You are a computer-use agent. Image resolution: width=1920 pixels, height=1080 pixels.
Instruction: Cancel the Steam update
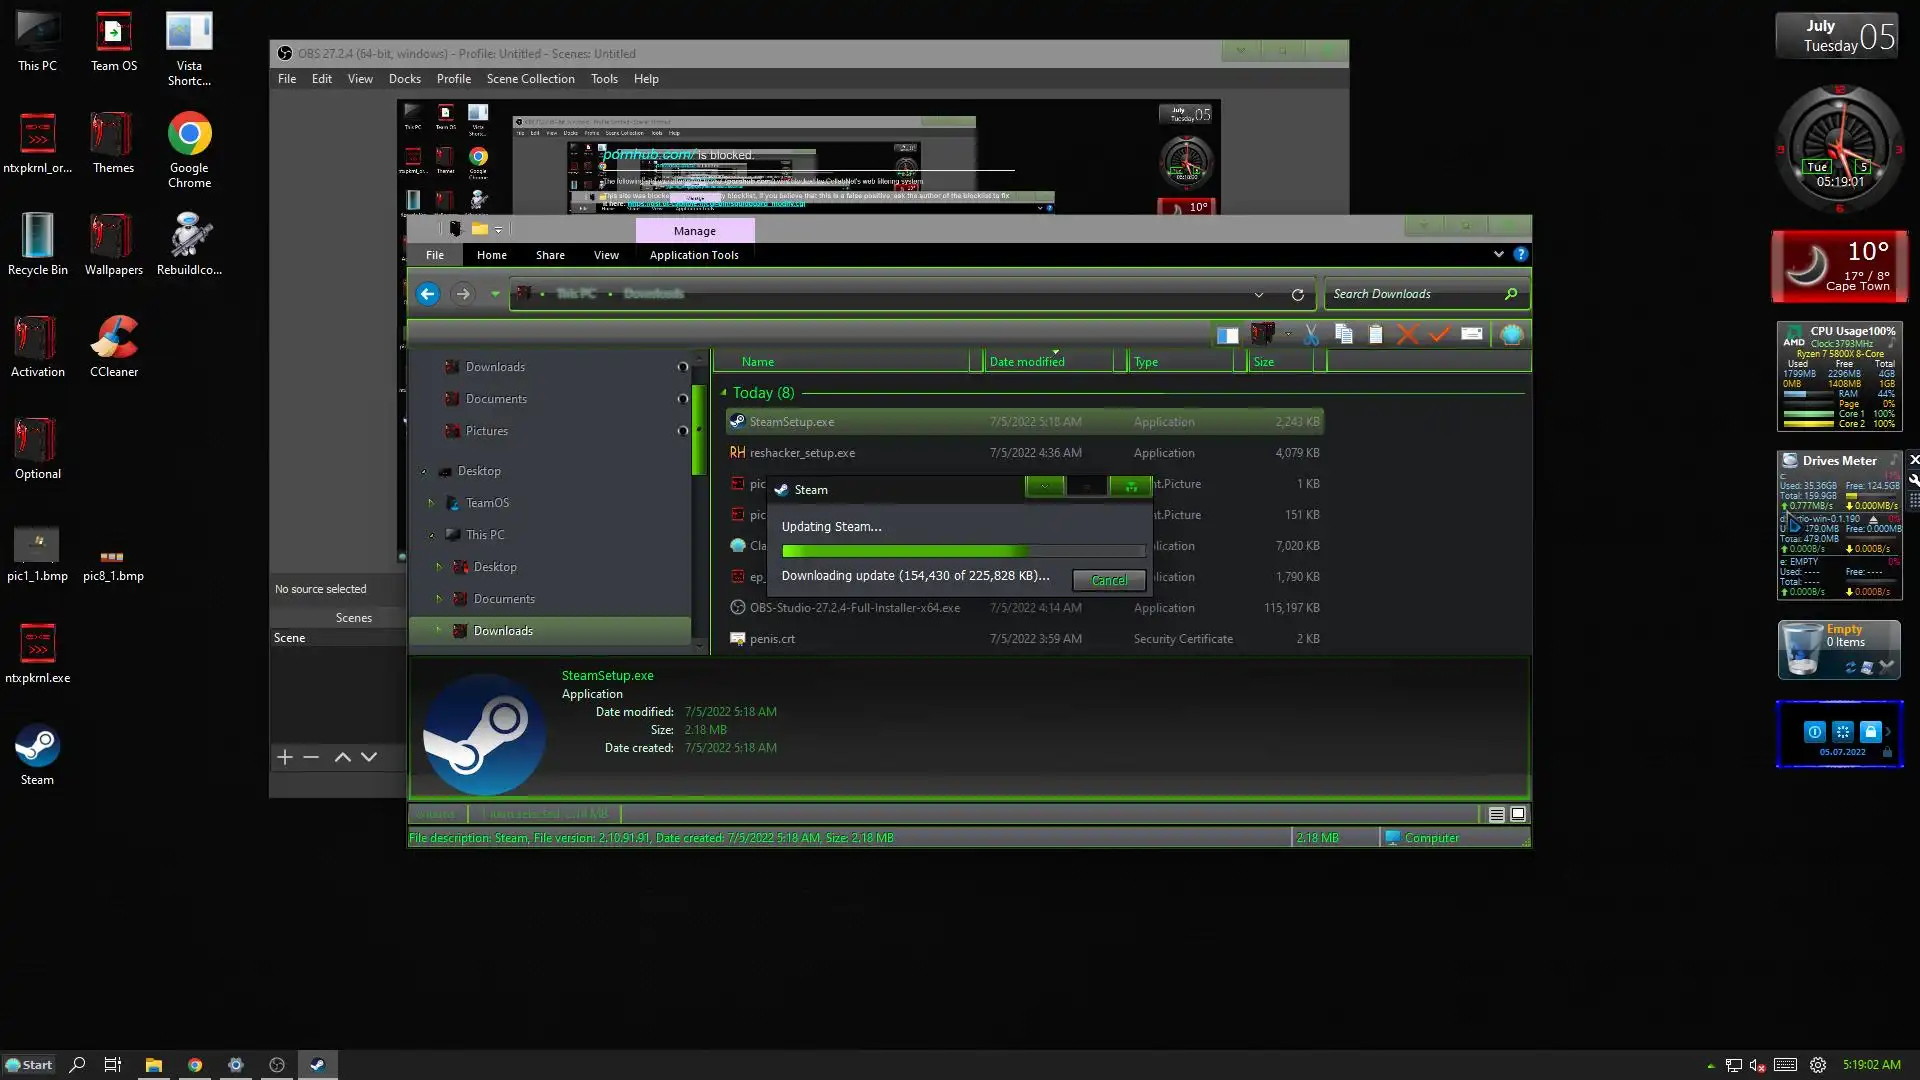click(1108, 581)
